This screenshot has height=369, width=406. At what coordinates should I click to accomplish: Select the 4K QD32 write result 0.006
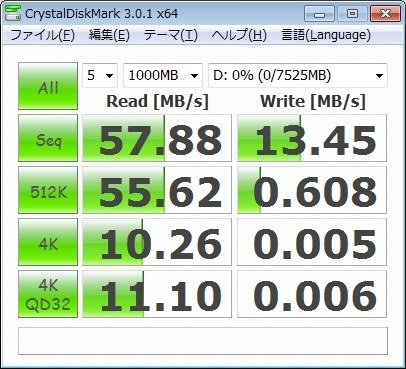point(312,294)
